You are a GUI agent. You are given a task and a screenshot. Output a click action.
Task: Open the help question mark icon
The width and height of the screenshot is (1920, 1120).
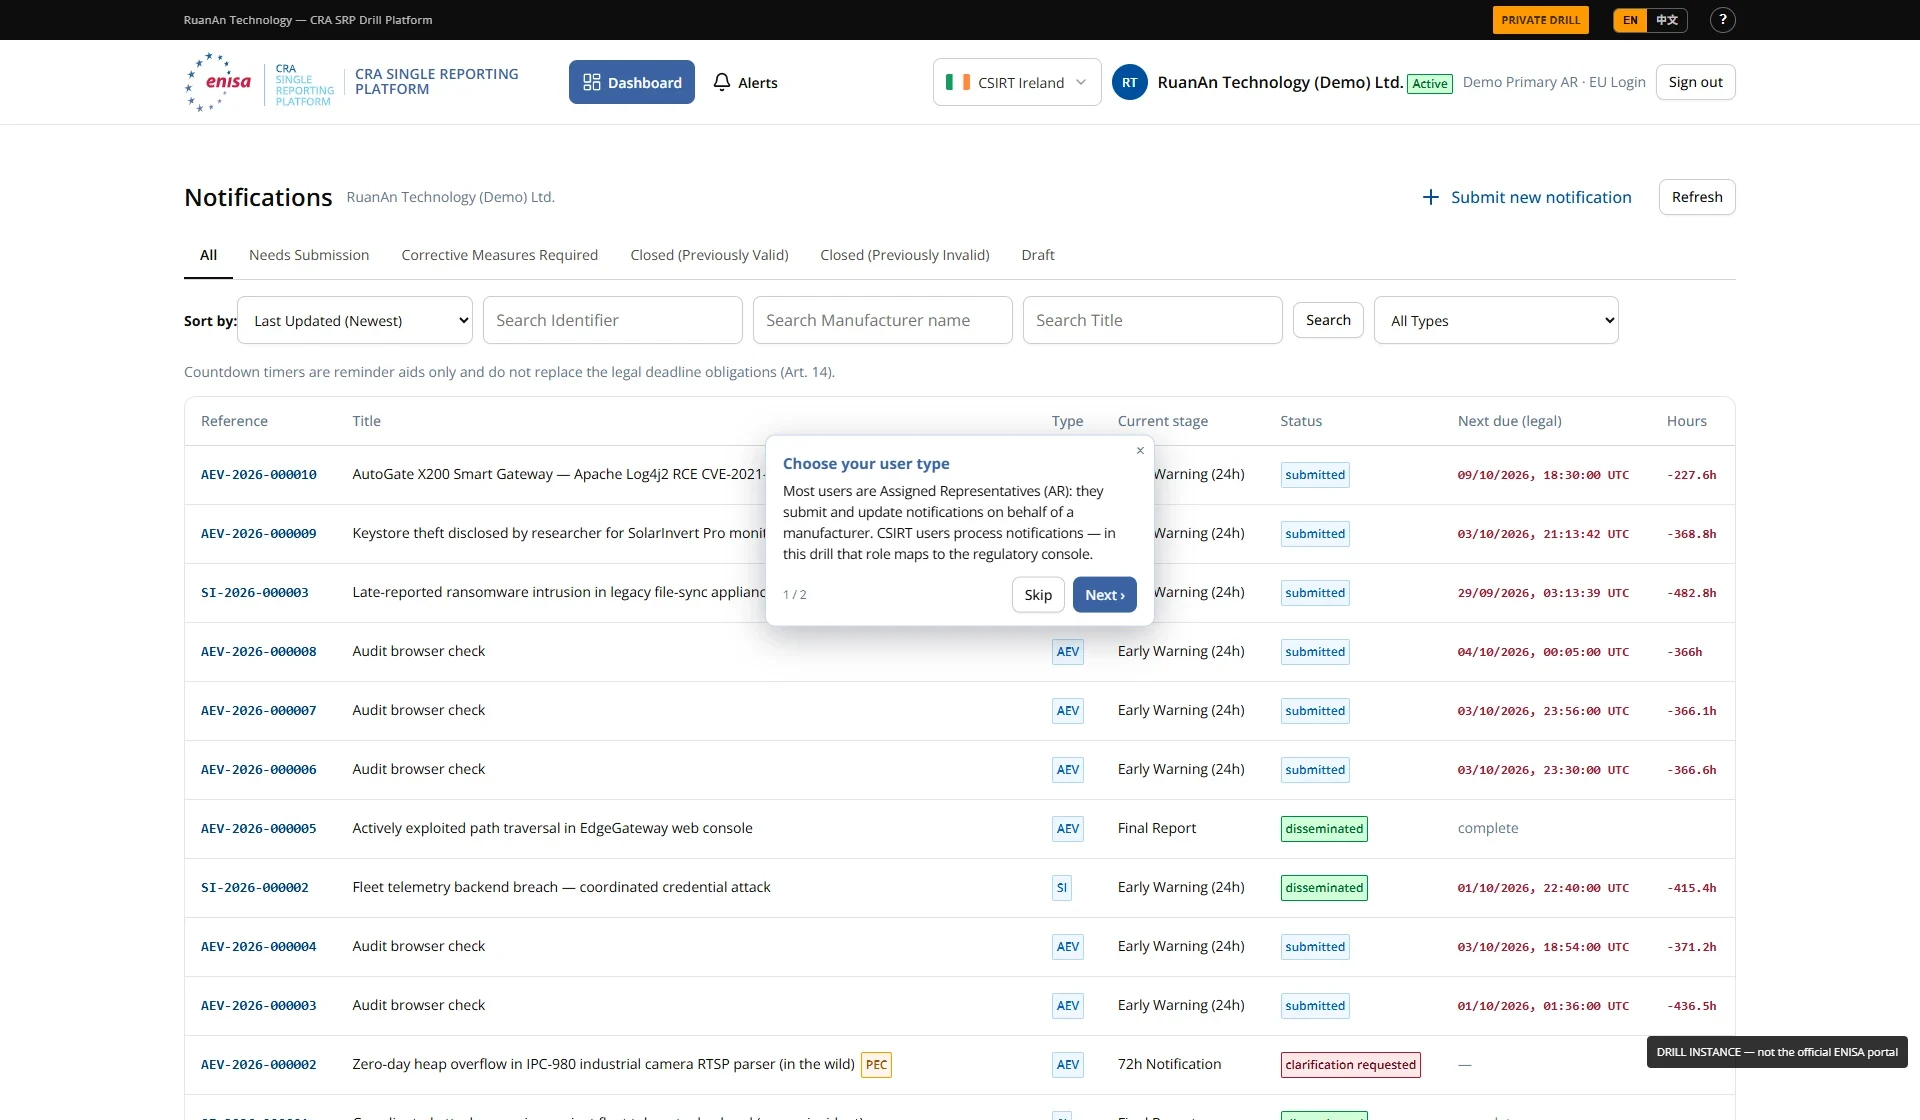(1722, 20)
